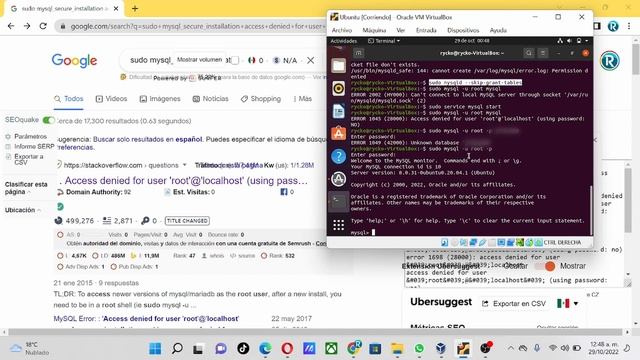The width and height of the screenshot is (640, 360).
Task: Open the terminal hamburger menu
Action: (543, 53)
